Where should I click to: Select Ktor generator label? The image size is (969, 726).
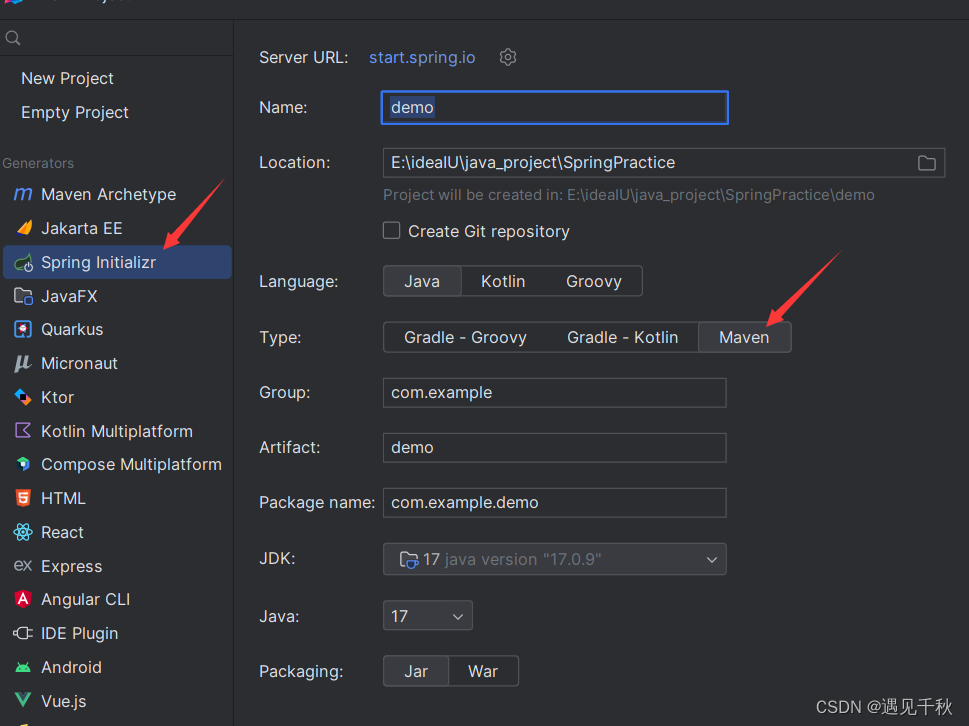(57, 397)
